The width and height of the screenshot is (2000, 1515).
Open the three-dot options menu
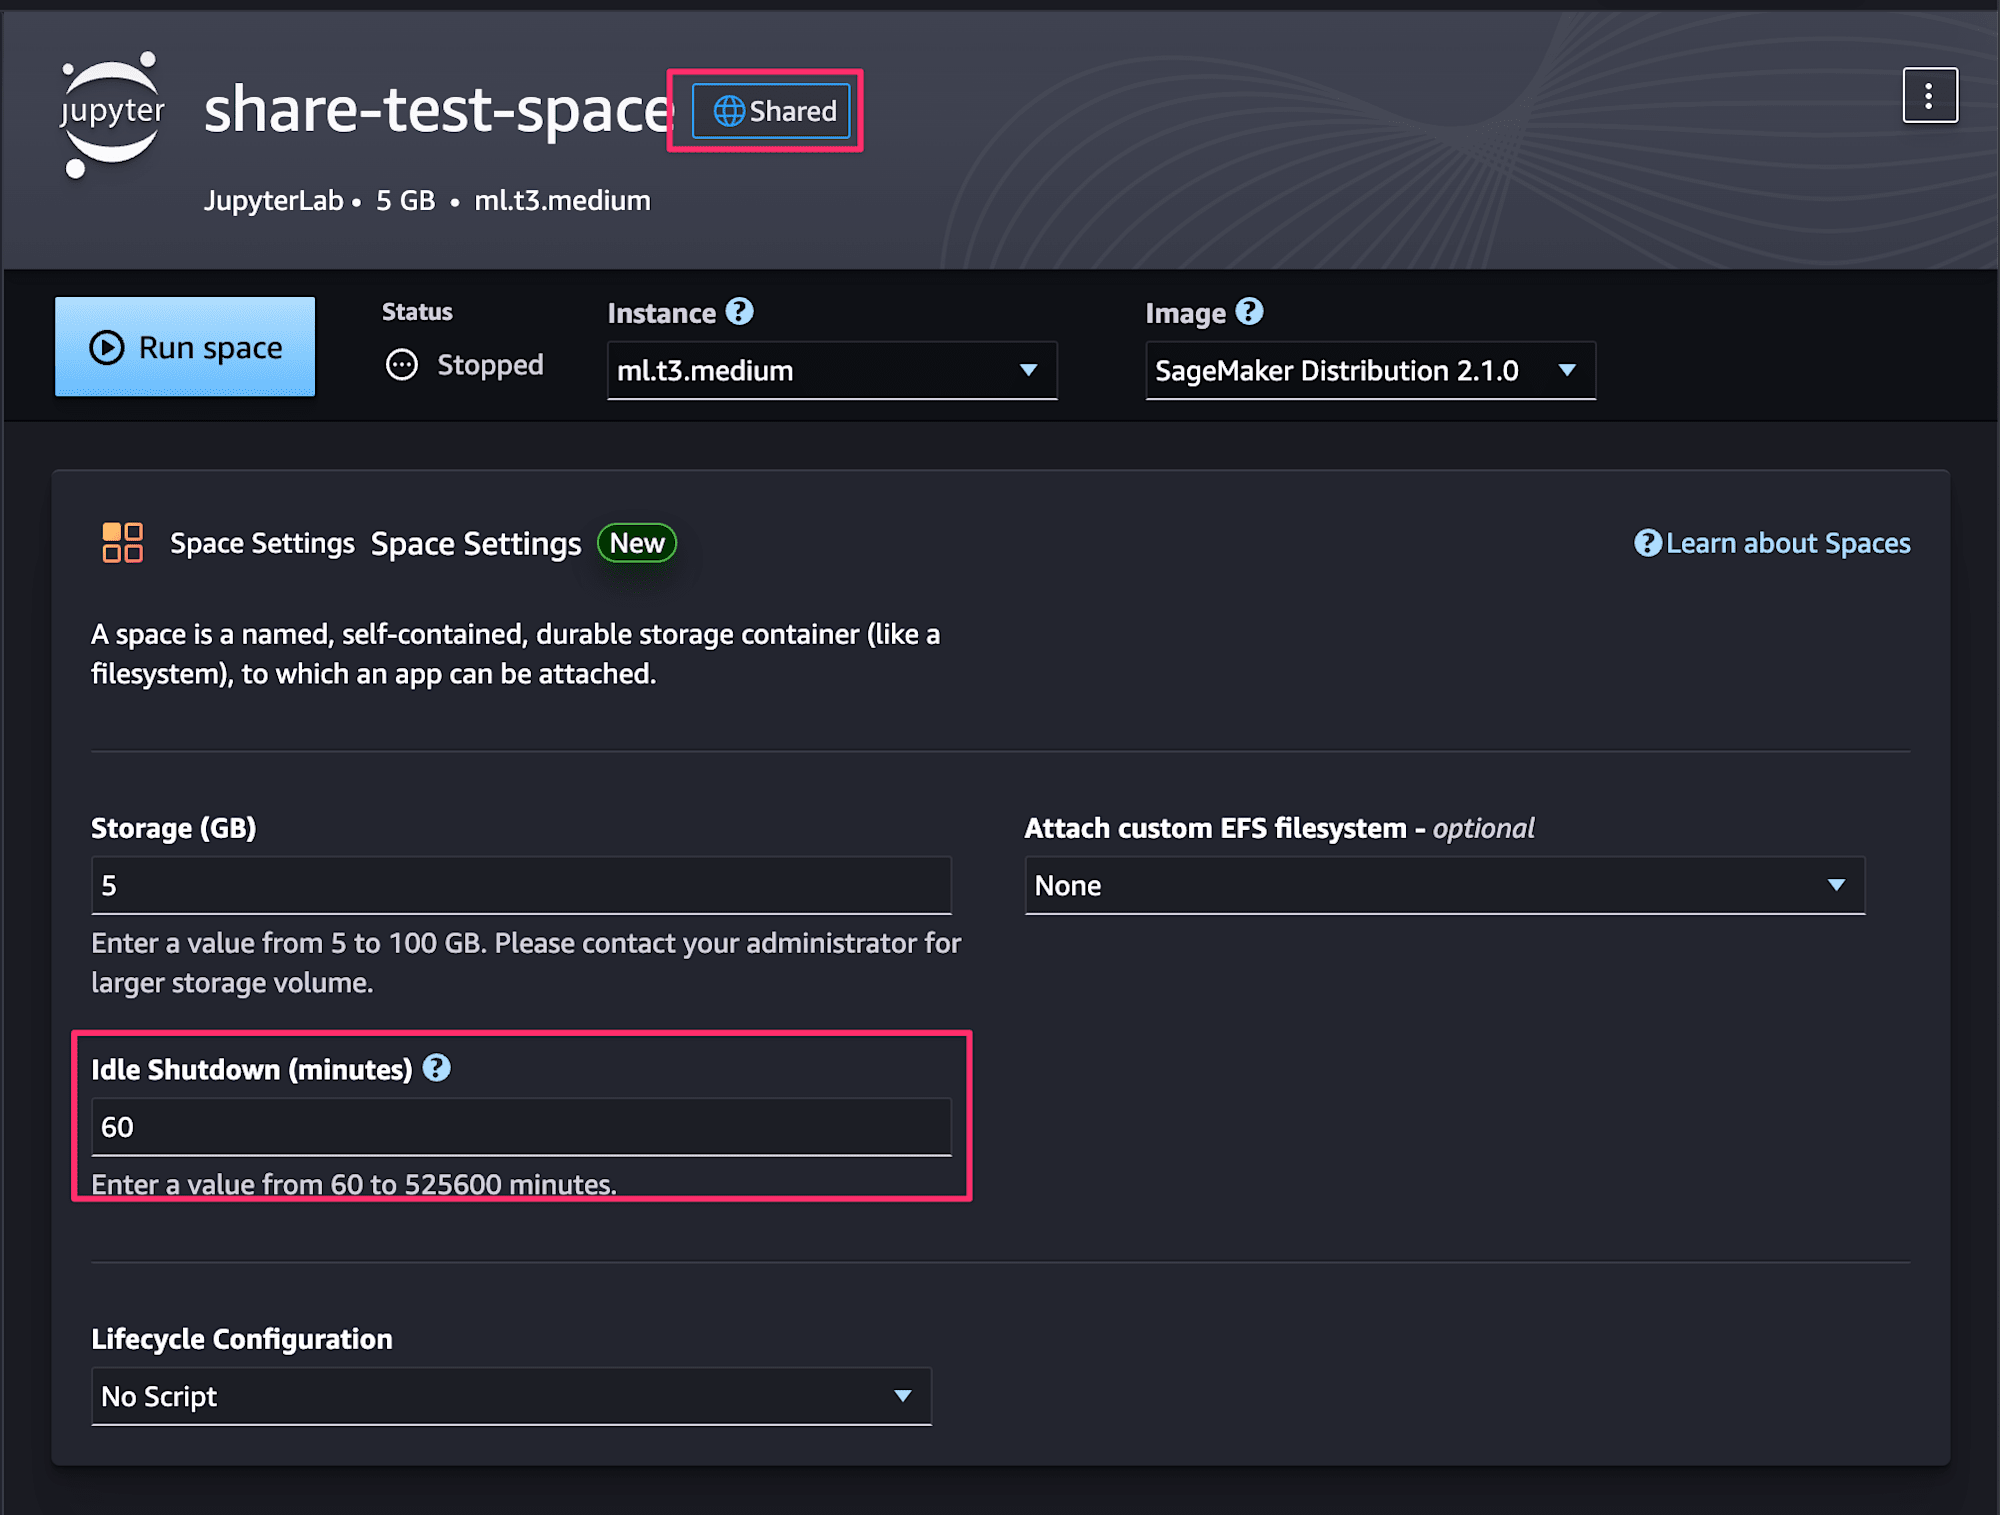point(1929,96)
